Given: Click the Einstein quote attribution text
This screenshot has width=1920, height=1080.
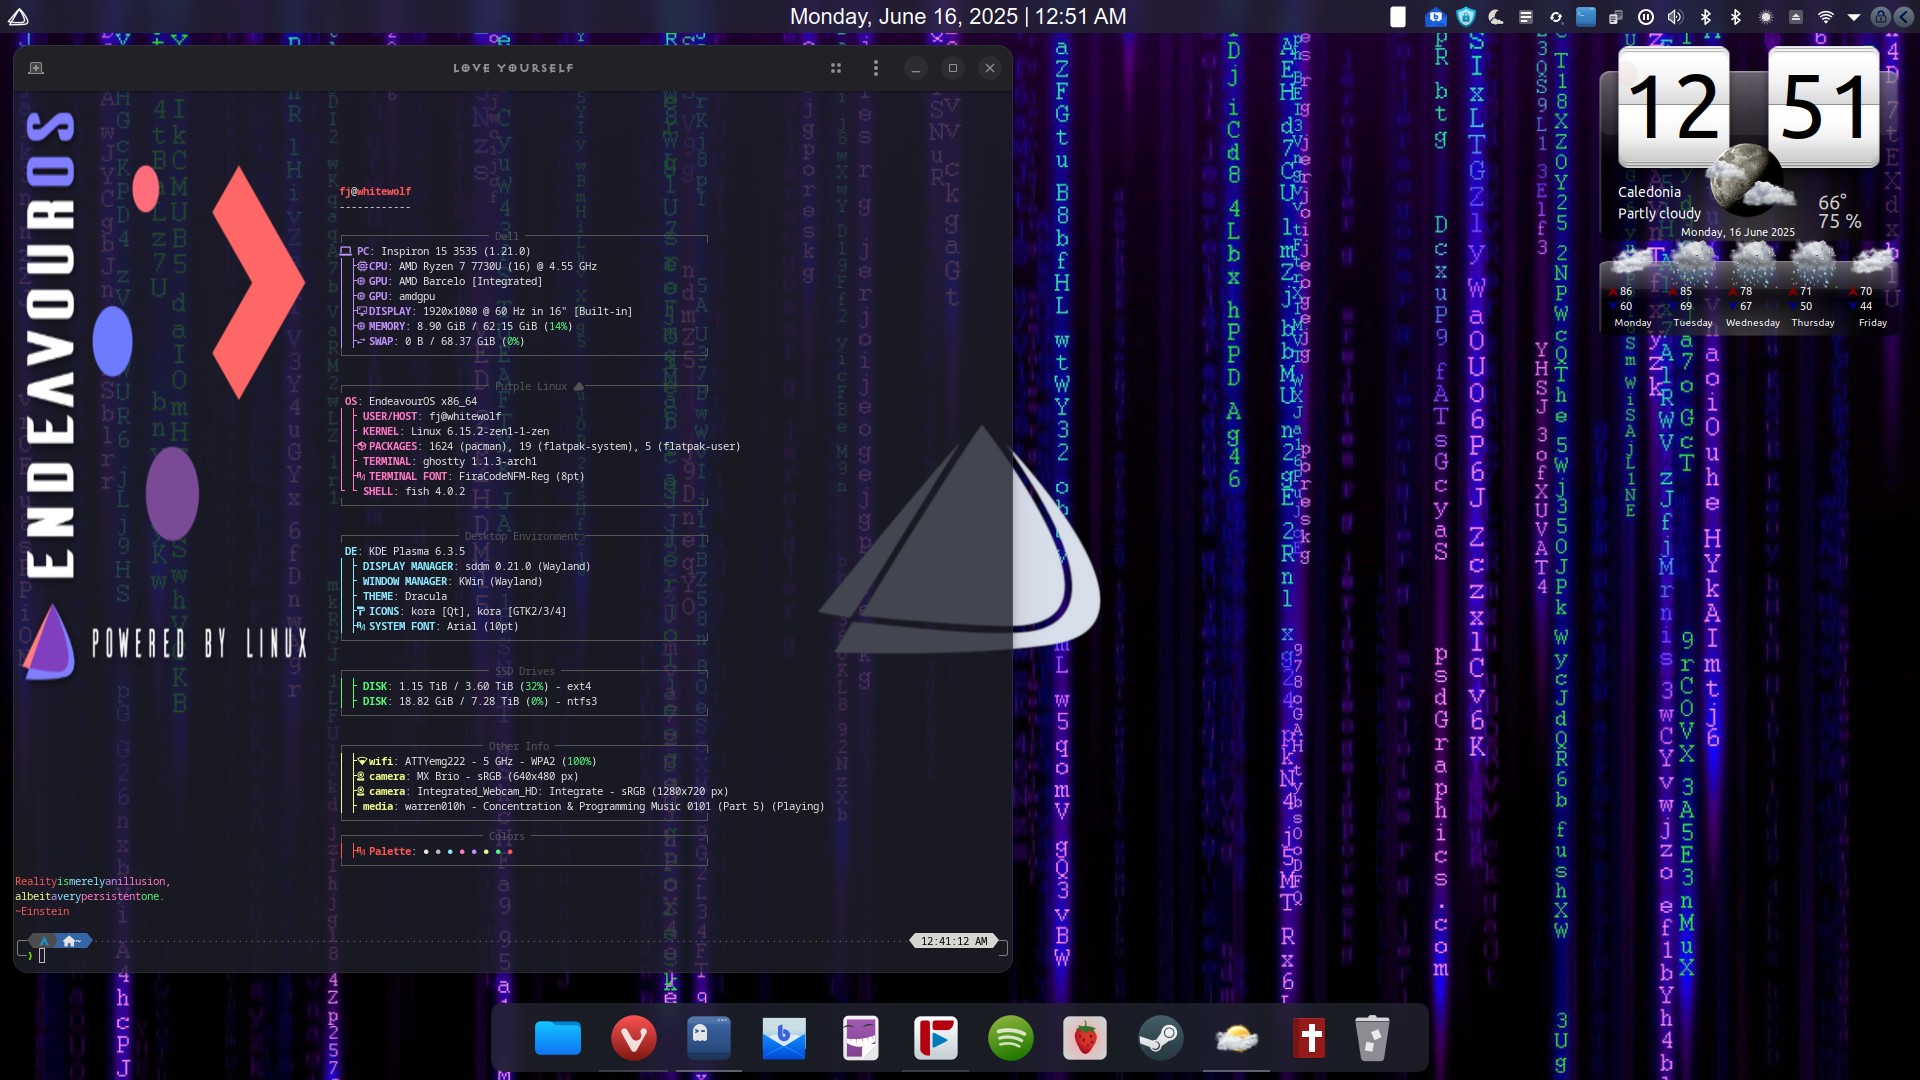Looking at the screenshot, I should tap(42, 911).
